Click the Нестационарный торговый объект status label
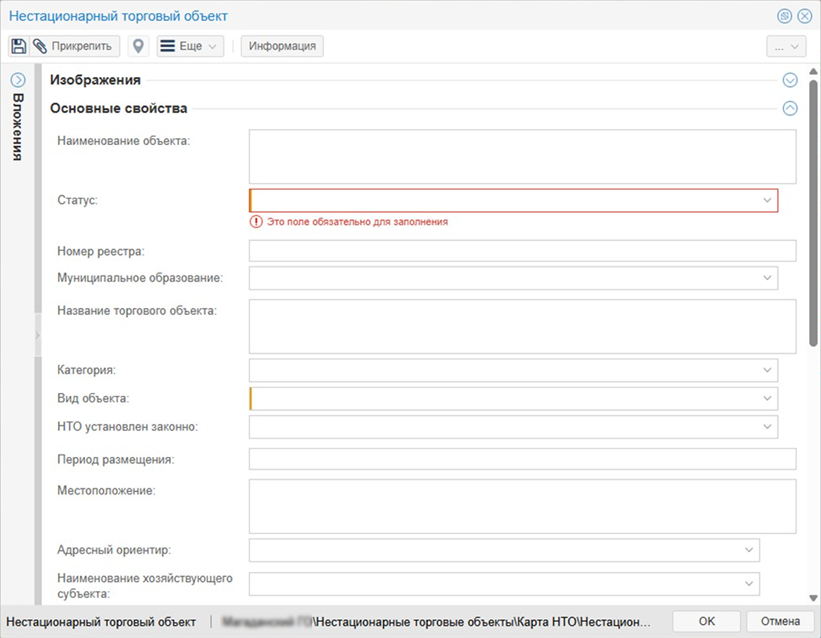This screenshot has height=638, width=821. click(101, 622)
